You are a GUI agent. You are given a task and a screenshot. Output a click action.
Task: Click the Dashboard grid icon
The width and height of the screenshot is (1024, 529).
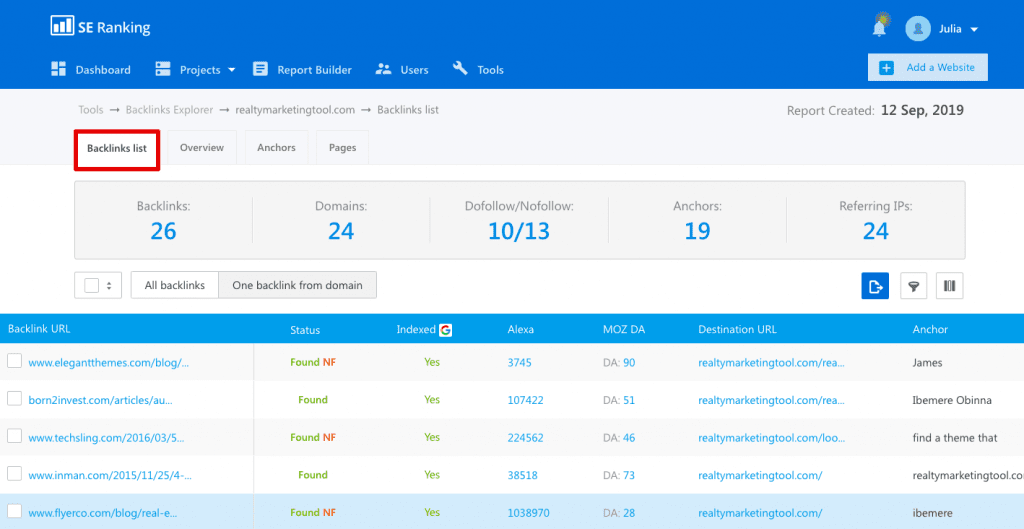[59, 69]
